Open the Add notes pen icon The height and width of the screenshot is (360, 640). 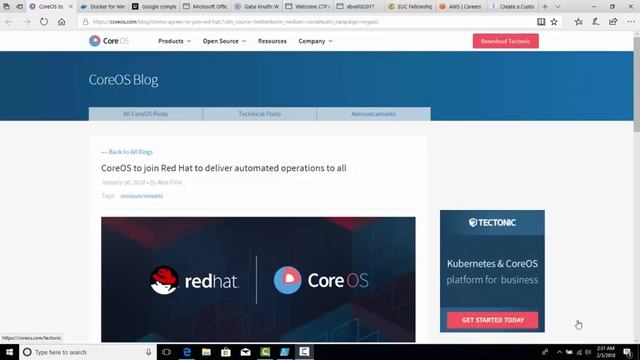[596, 22]
